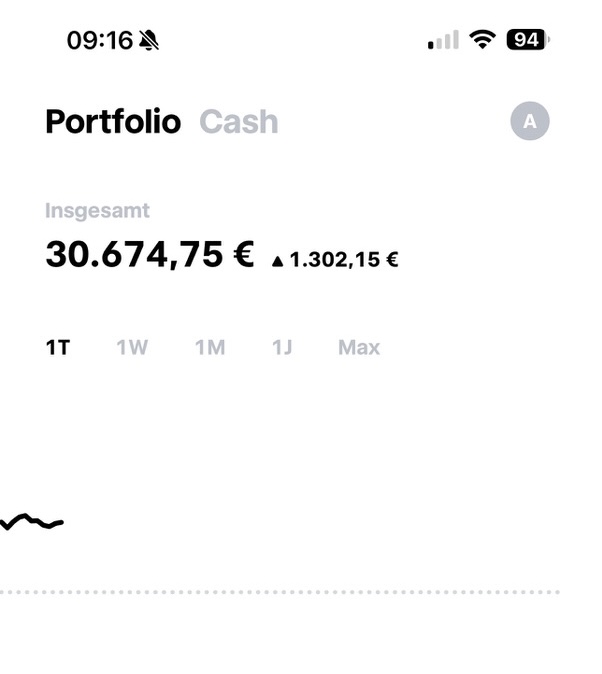Select the 1T one-day chart range
This screenshot has height=674, width=602.
(58, 348)
